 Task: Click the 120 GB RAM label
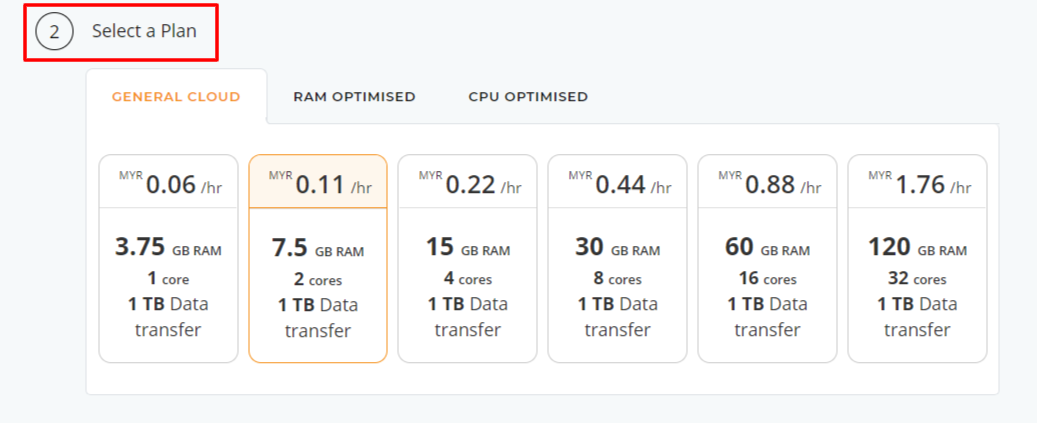[x=918, y=248]
